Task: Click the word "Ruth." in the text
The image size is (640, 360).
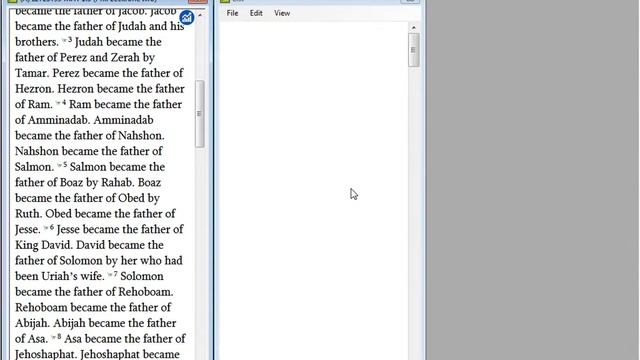Action: [29, 214]
